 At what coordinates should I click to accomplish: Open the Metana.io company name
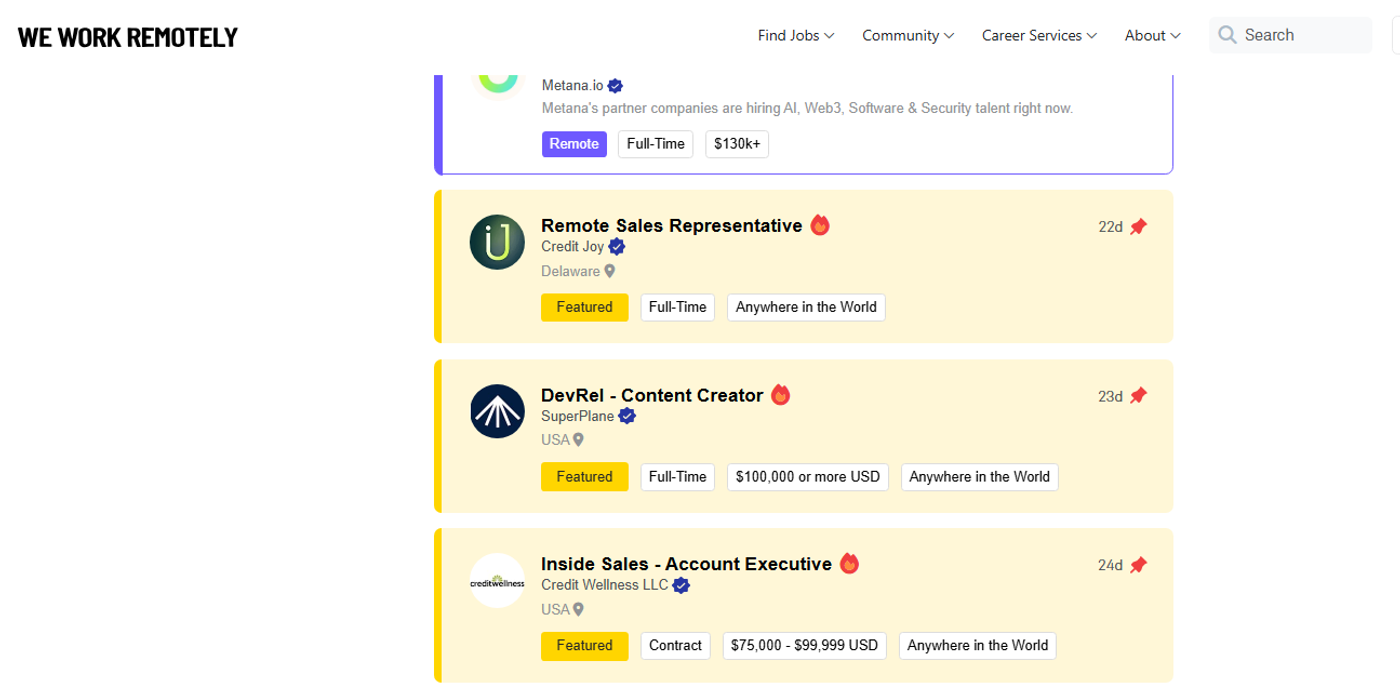pos(572,86)
